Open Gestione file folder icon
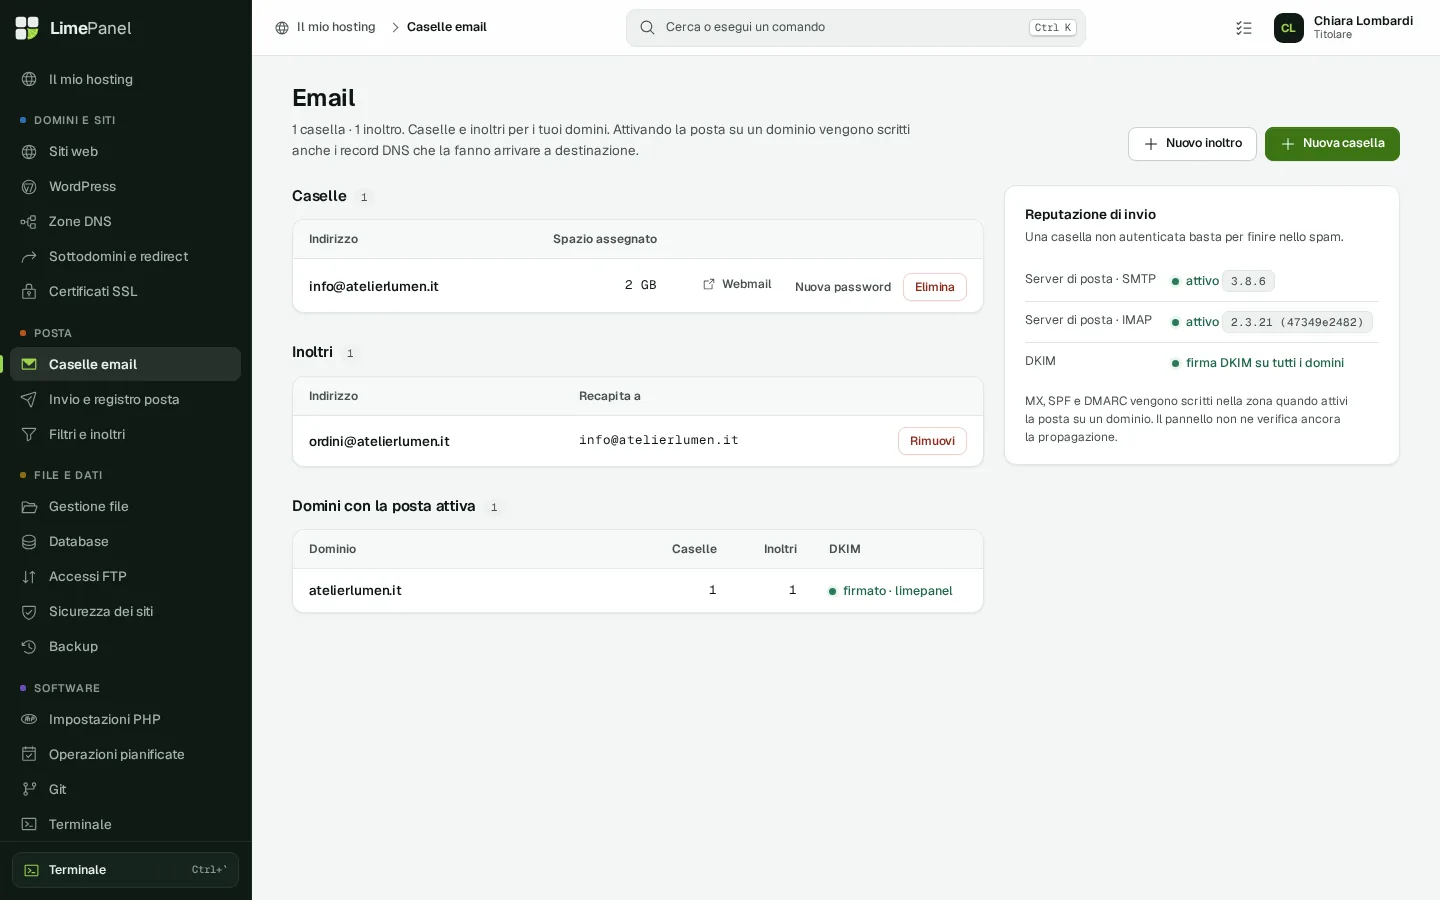The height and width of the screenshot is (900, 1440). [x=29, y=507]
